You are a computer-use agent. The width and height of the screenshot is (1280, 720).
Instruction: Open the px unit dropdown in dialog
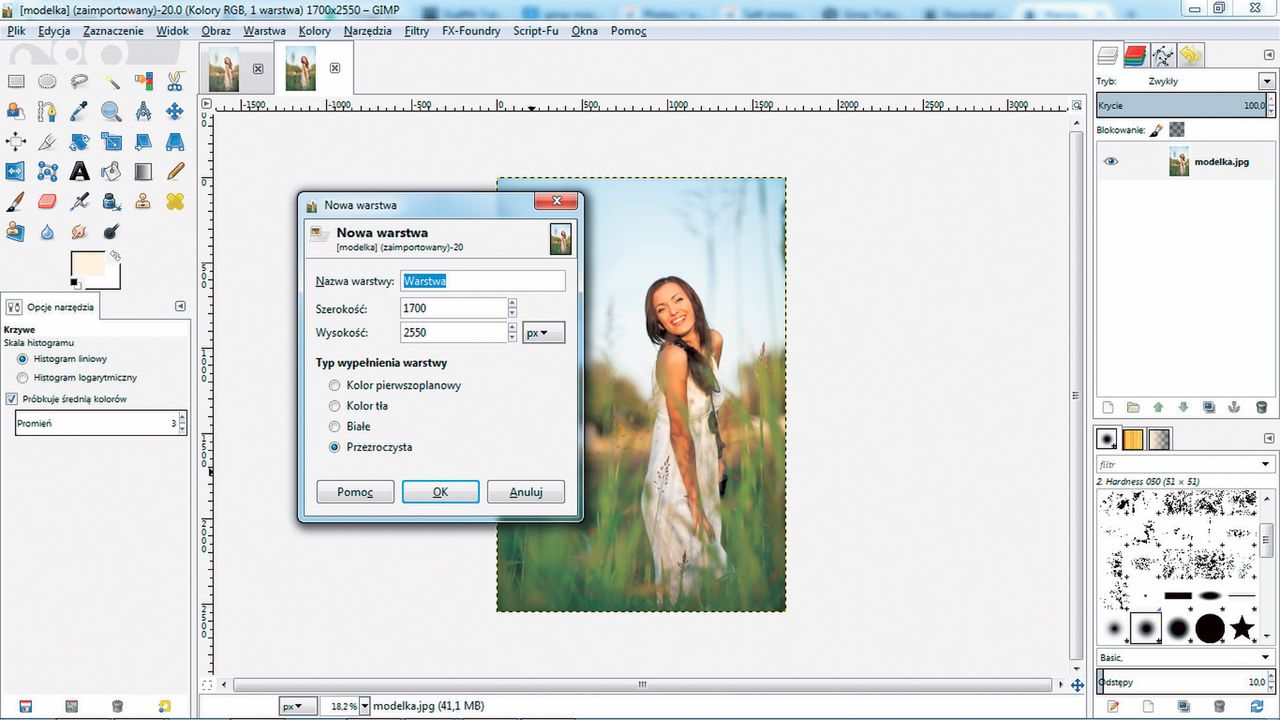pyautogui.click(x=544, y=333)
